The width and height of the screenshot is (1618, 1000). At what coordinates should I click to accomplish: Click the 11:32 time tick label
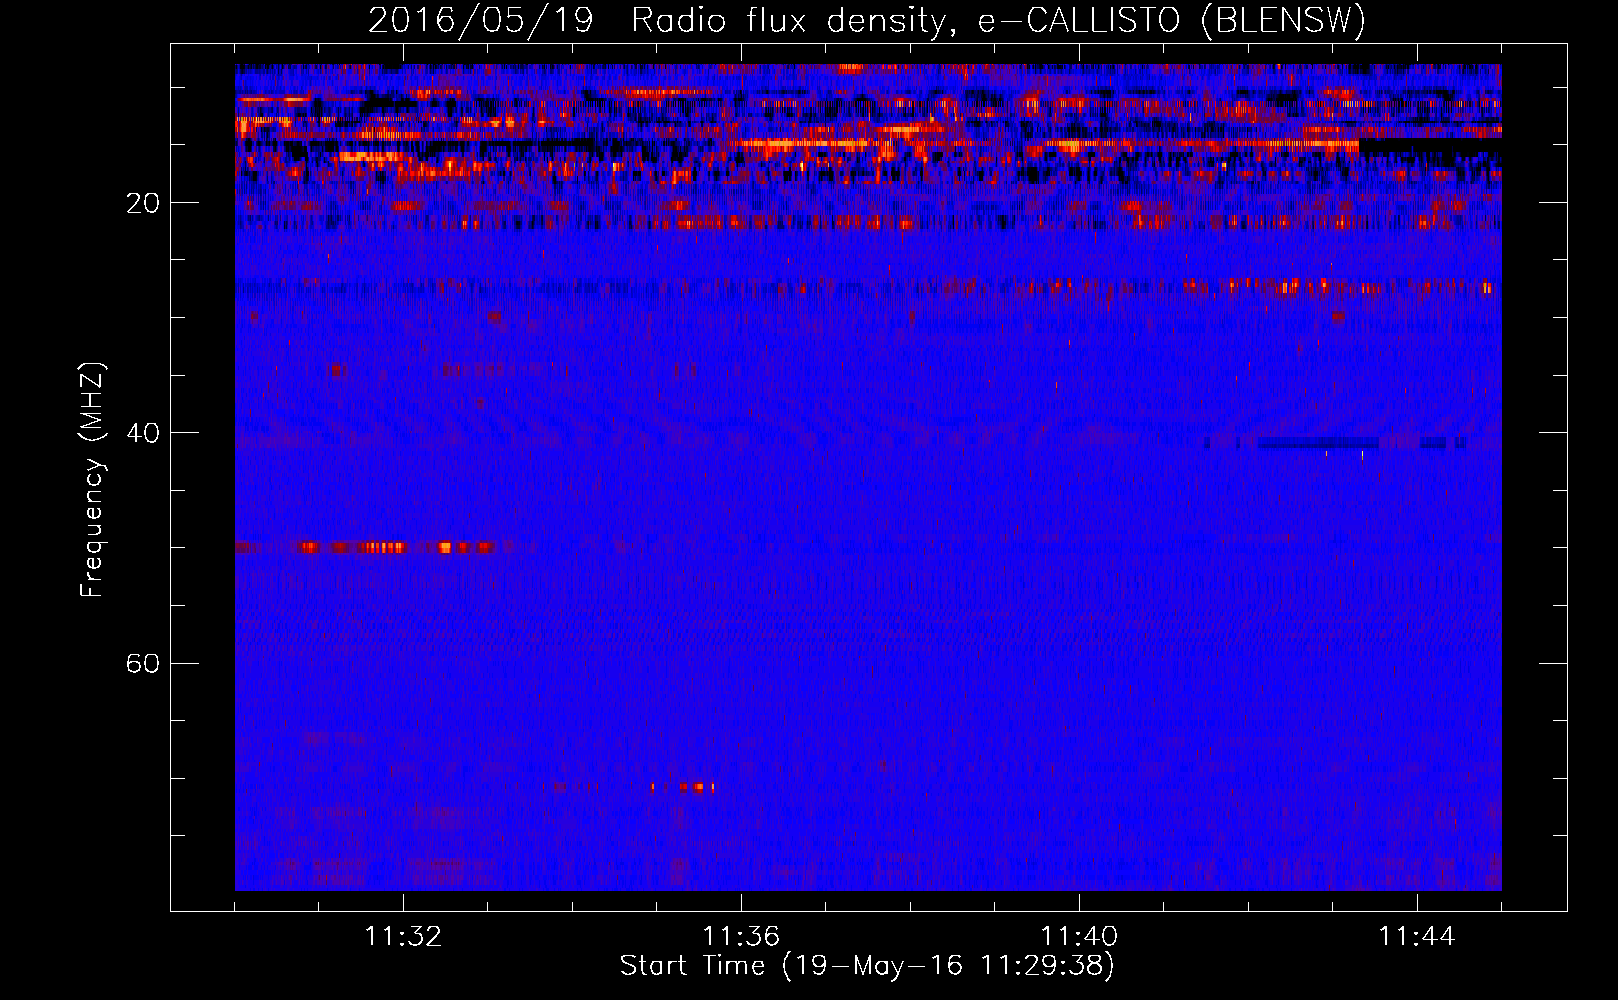click(403, 937)
